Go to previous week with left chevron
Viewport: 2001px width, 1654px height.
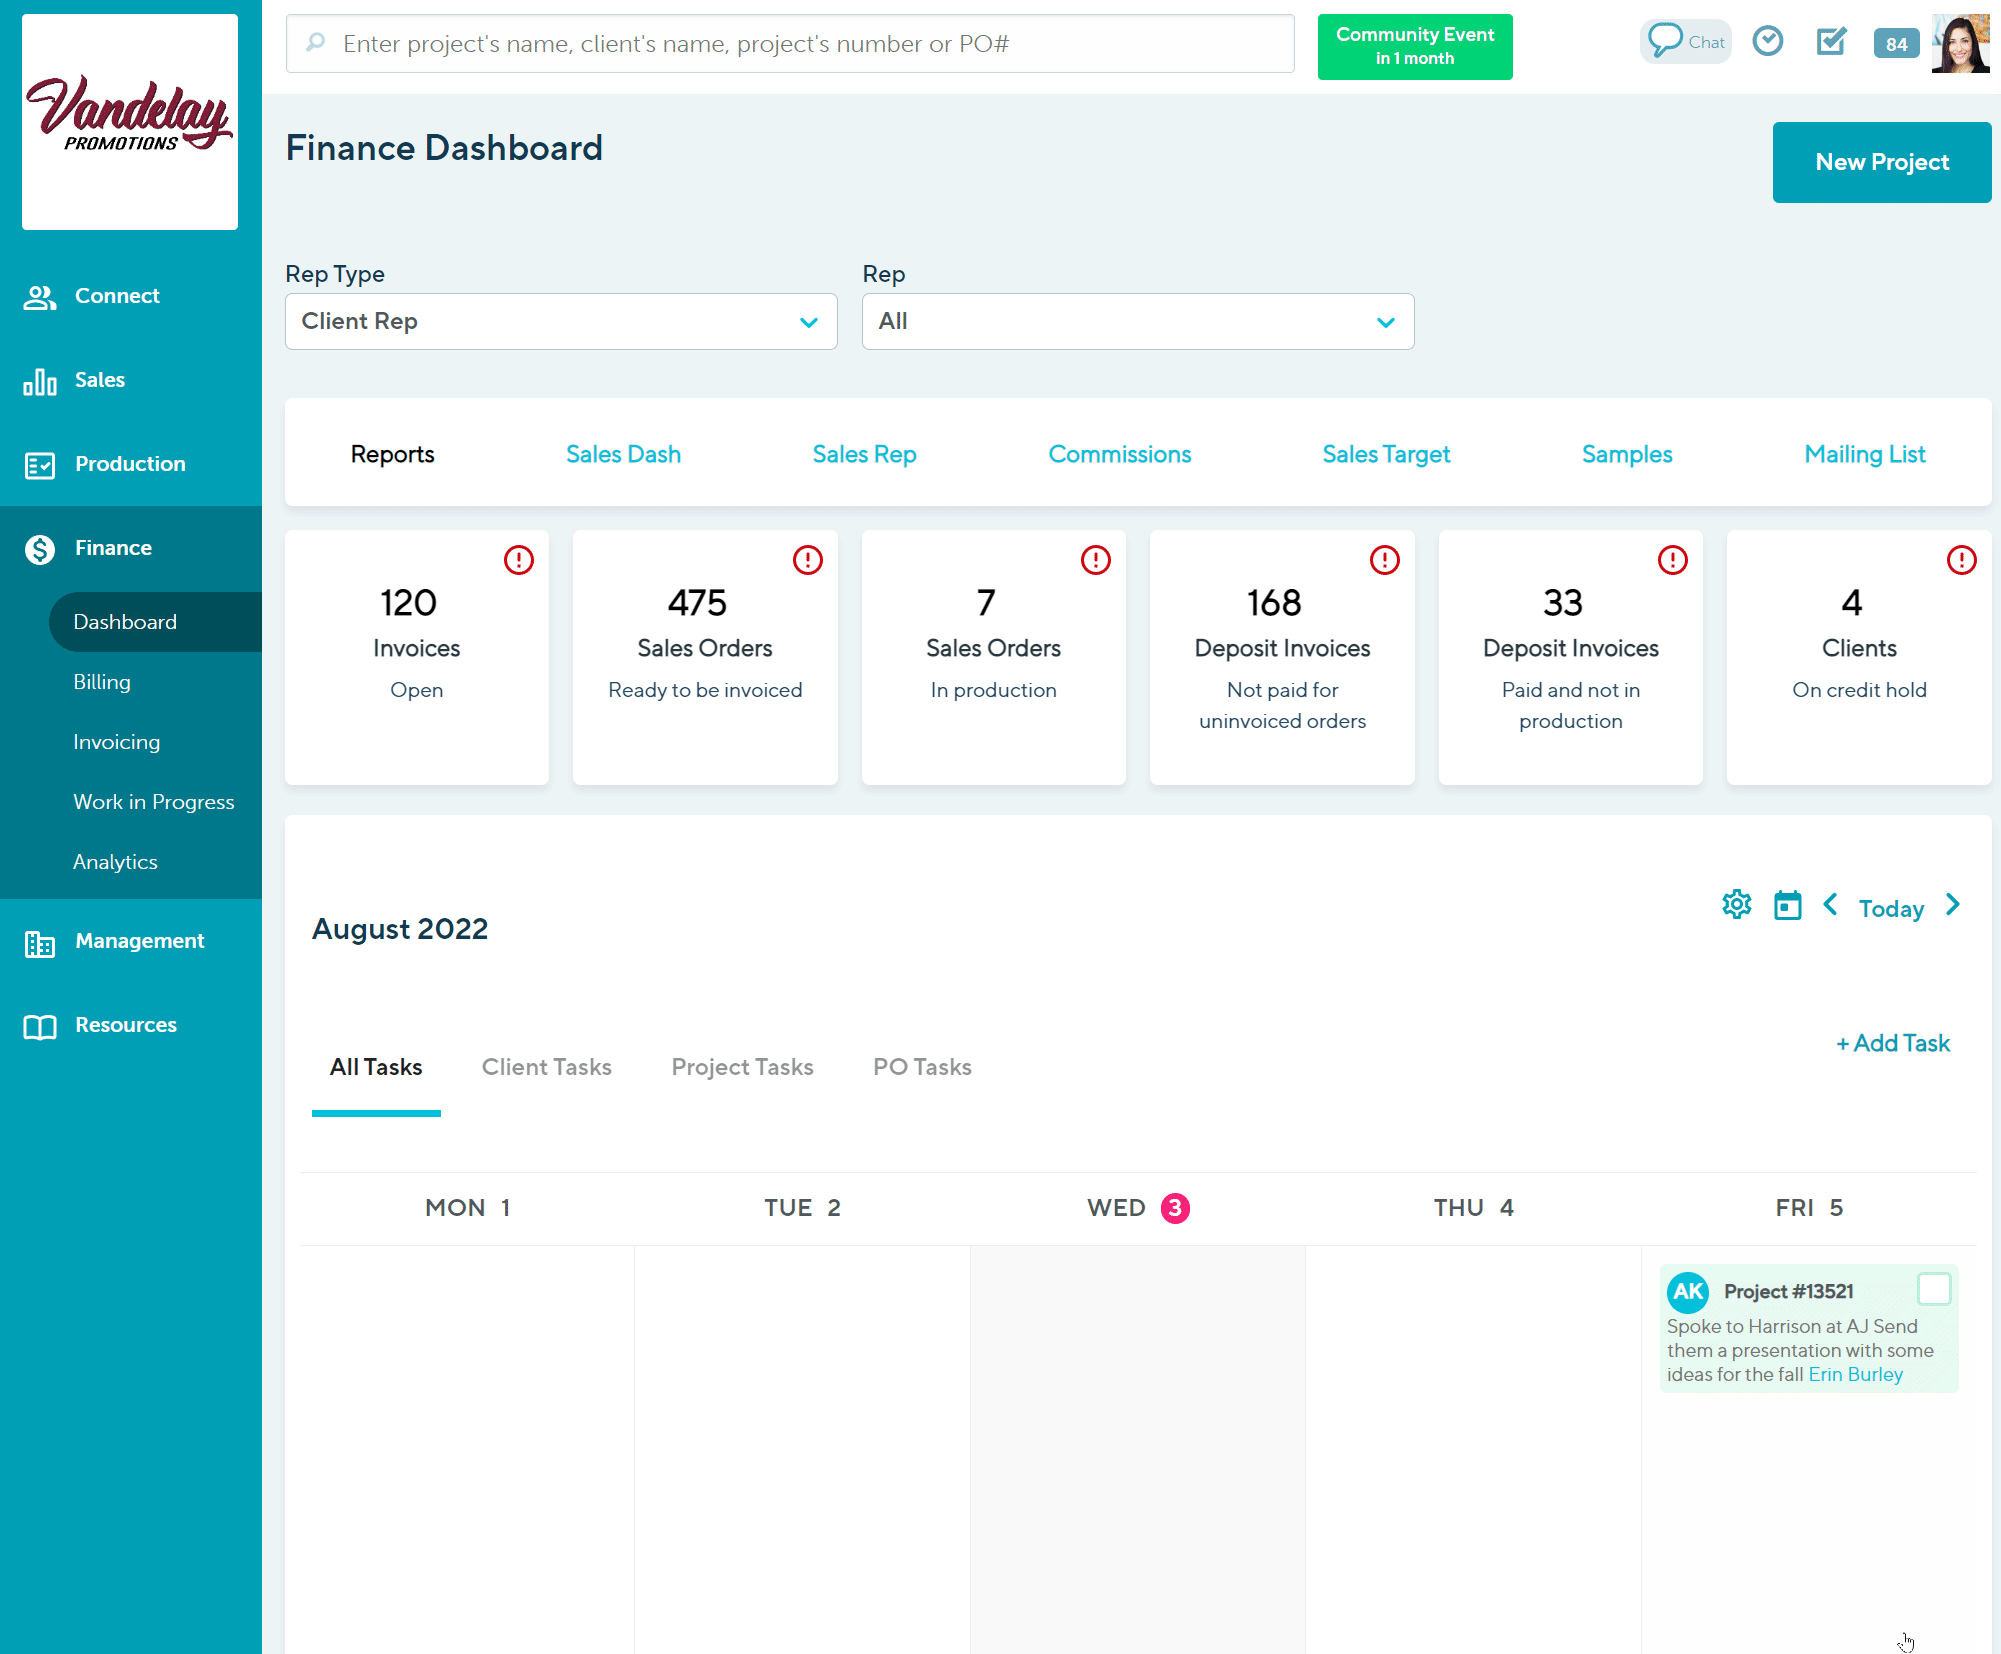(x=1830, y=905)
